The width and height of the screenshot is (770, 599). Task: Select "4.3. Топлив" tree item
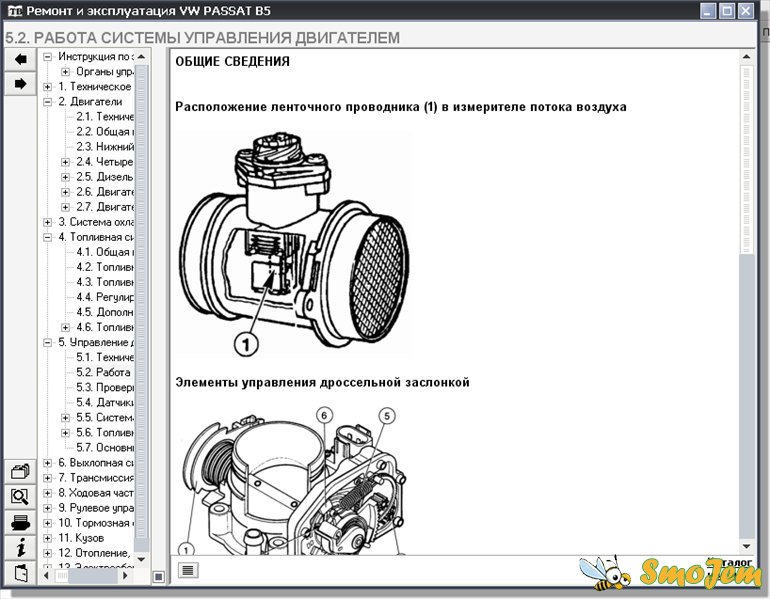click(105, 282)
